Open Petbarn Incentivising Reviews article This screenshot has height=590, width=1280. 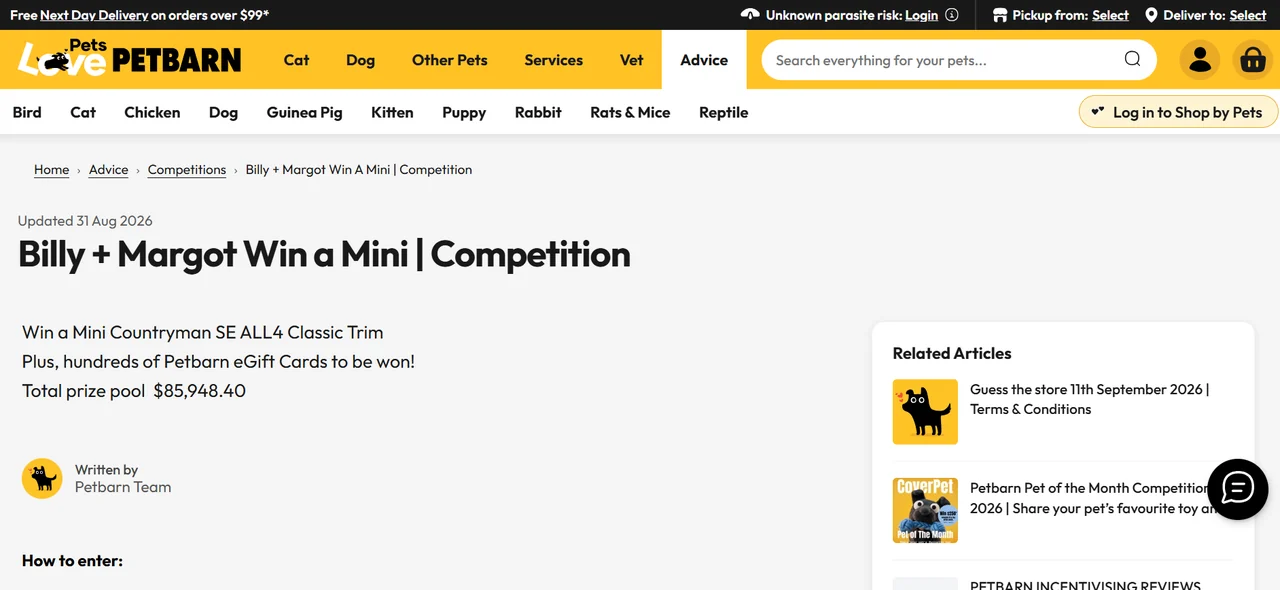click(1085, 584)
